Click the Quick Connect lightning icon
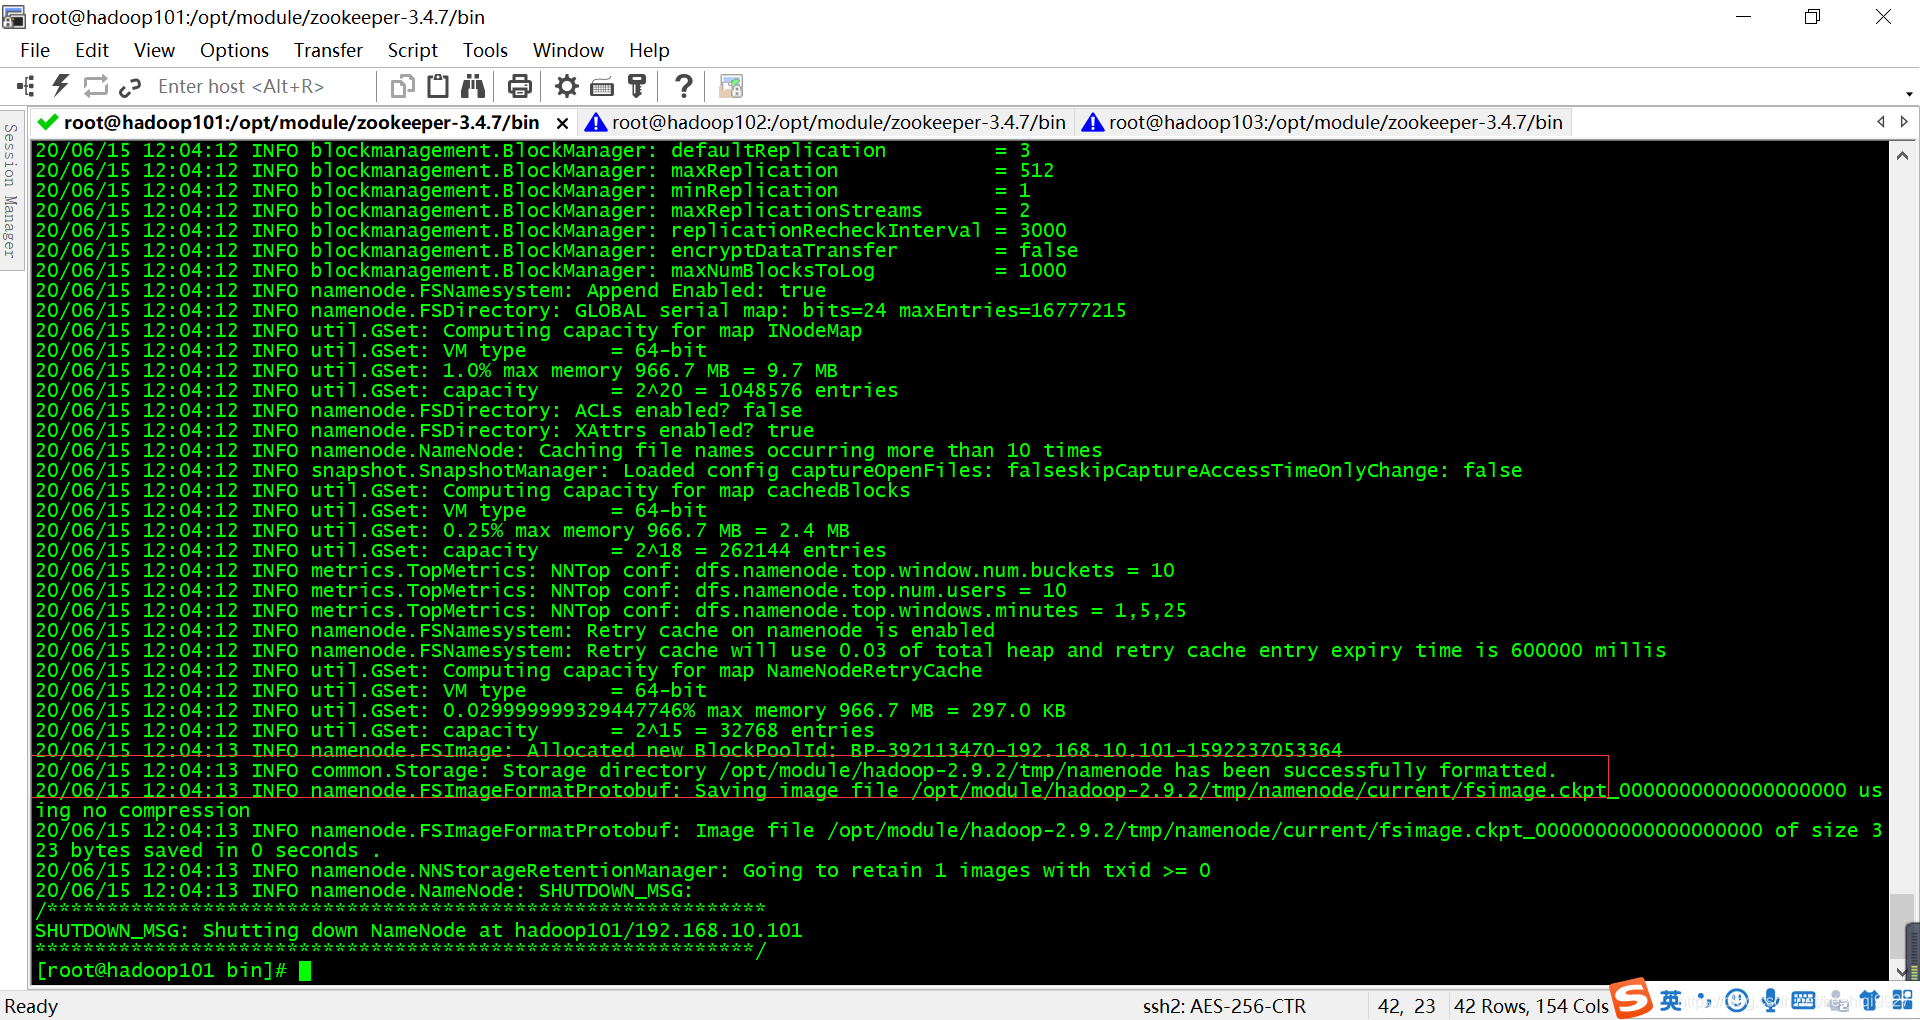The width and height of the screenshot is (1920, 1020). click(61, 86)
